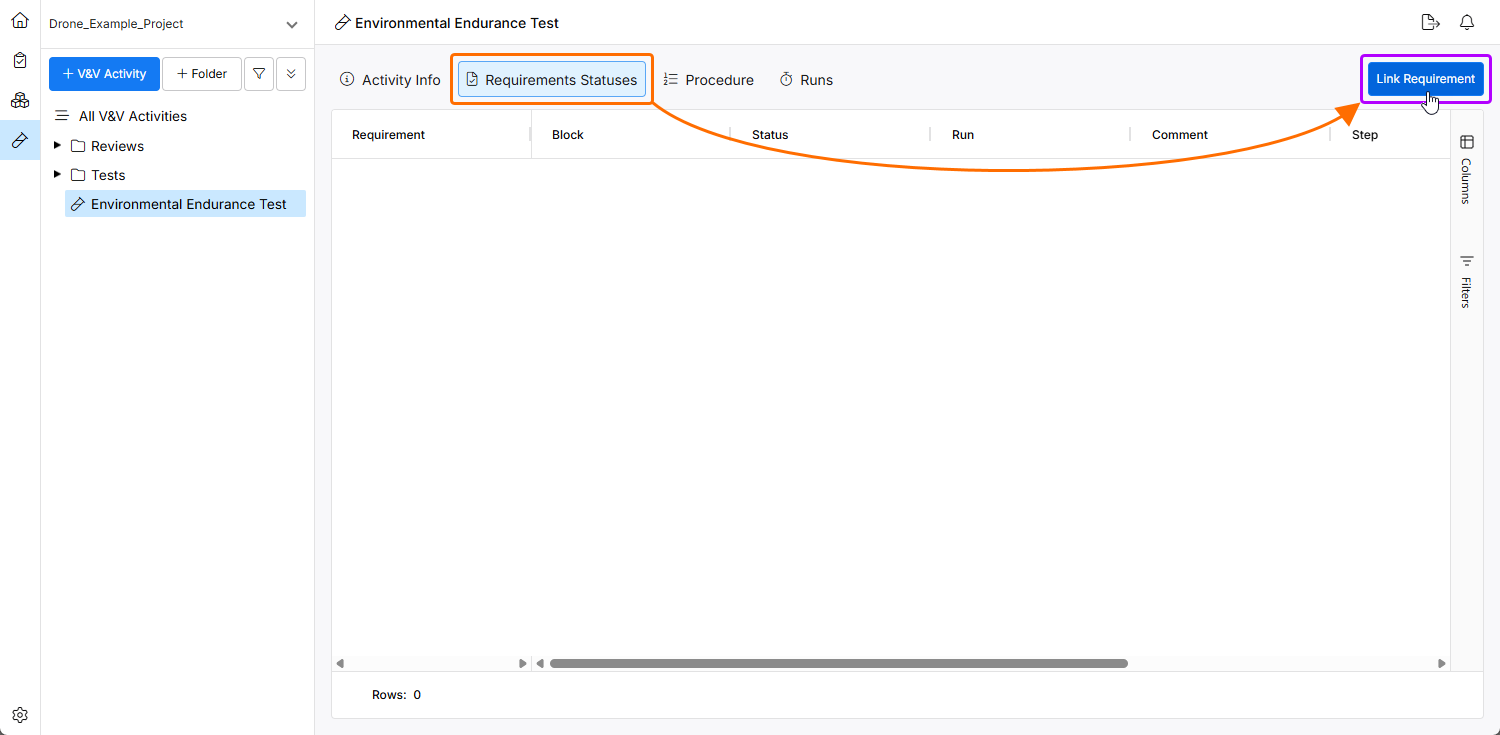This screenshot has width=1500, height=735.
Task: Open the V&V test-tube icon in rail
Action: 20,140
